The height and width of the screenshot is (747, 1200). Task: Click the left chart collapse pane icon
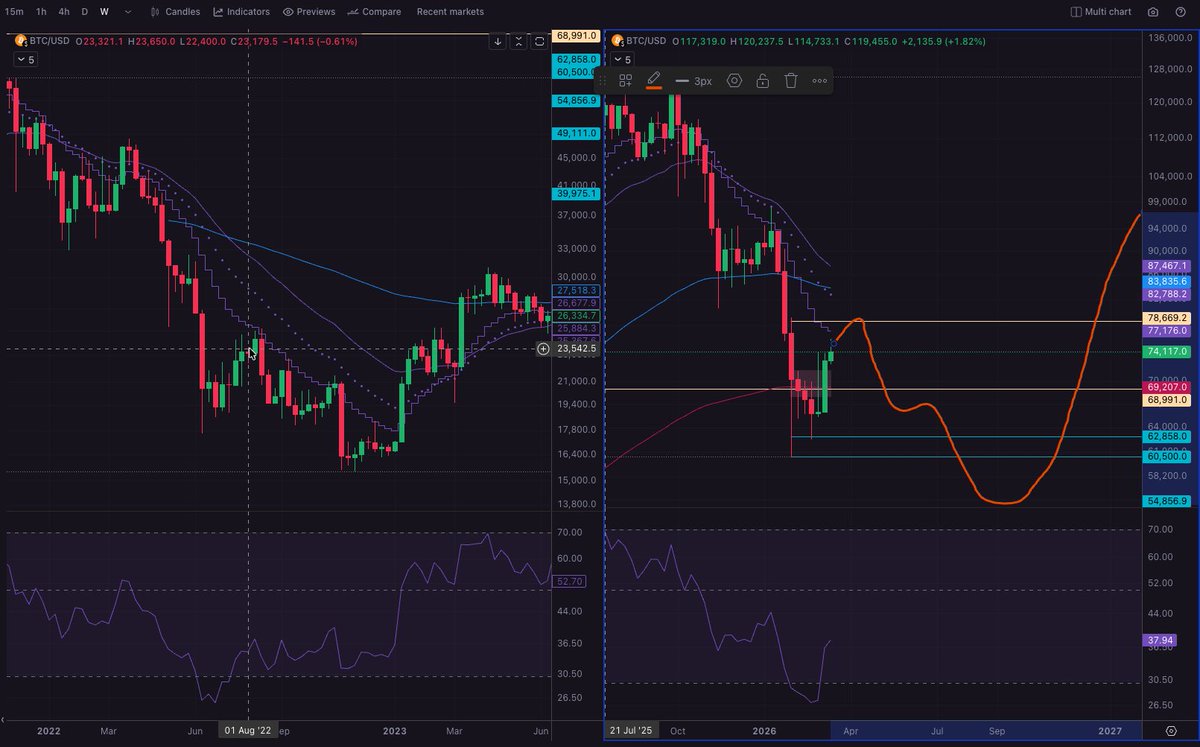tap(518, 41)
